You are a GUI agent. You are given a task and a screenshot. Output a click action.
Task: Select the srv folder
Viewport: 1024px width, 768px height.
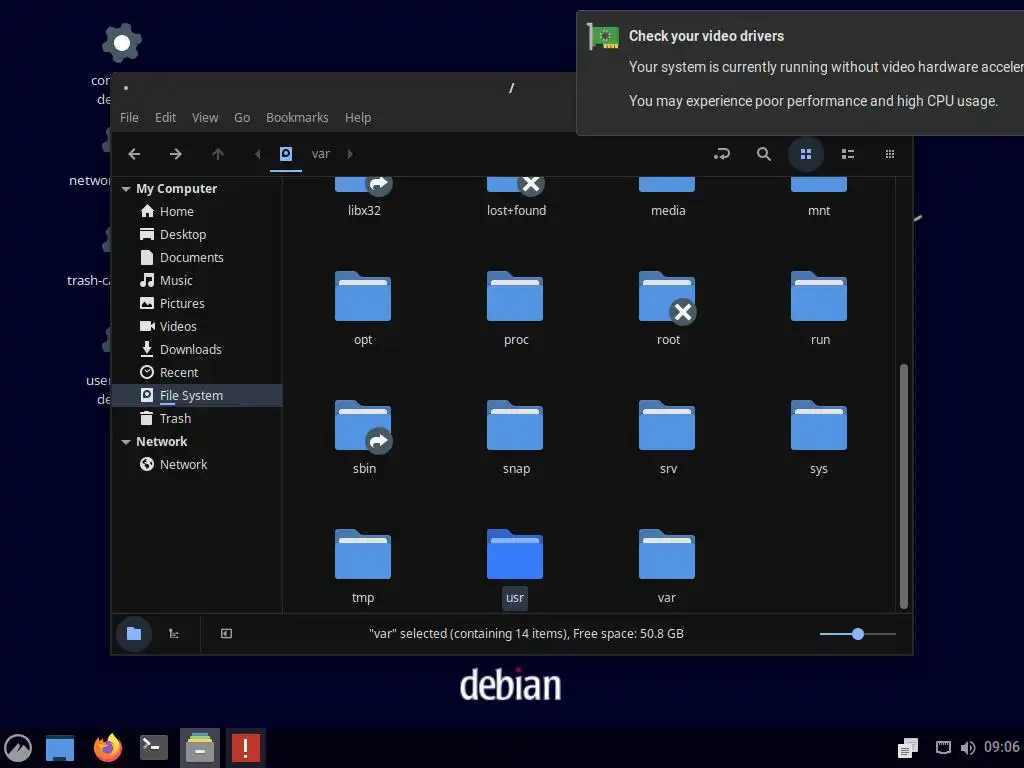667,426
